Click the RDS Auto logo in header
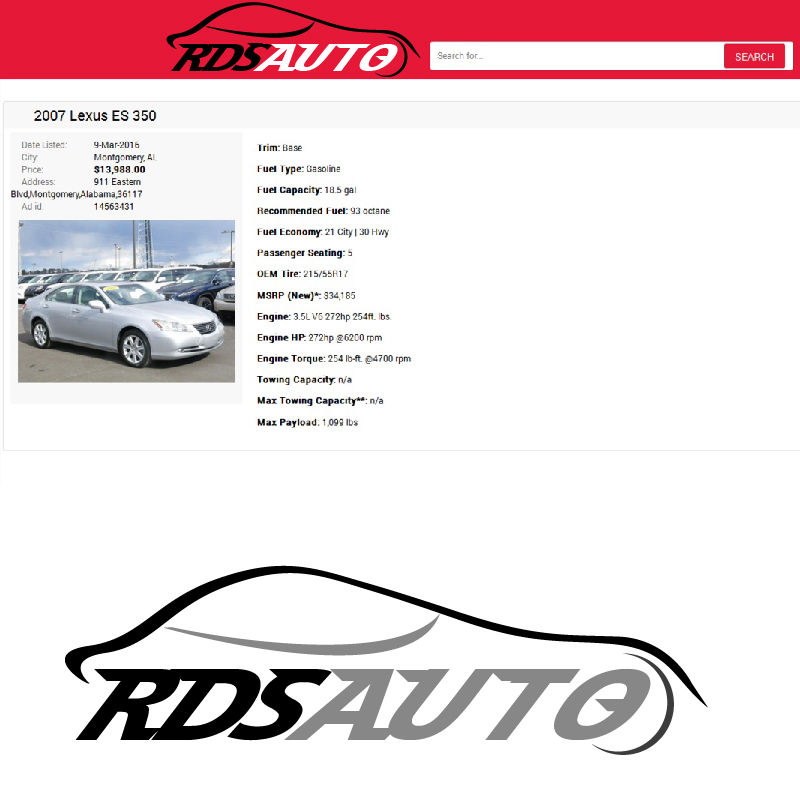800x800 pixels. coord(293,40)
